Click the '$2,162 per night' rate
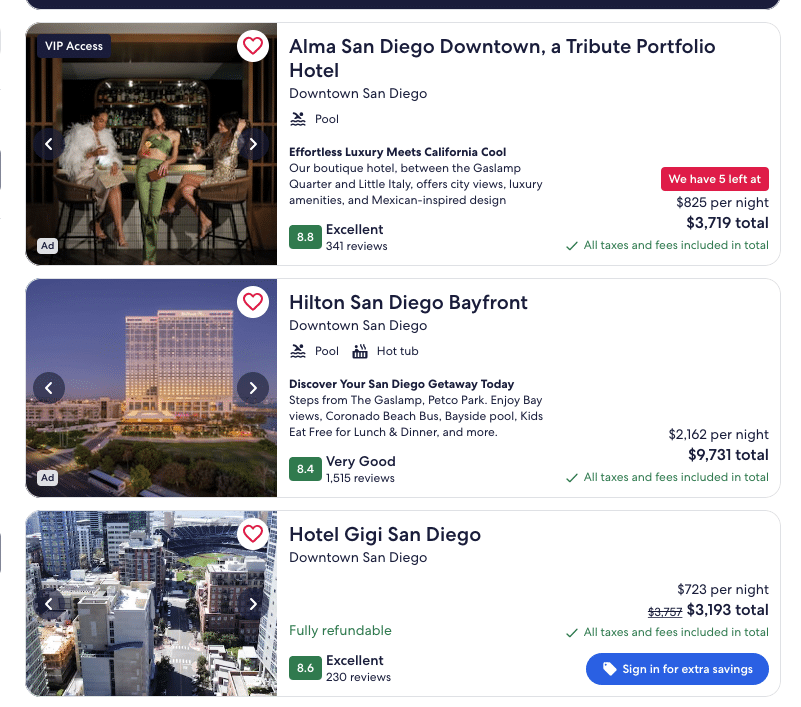Viewport: 801px width, 707px height. click(x=719, y=434)
